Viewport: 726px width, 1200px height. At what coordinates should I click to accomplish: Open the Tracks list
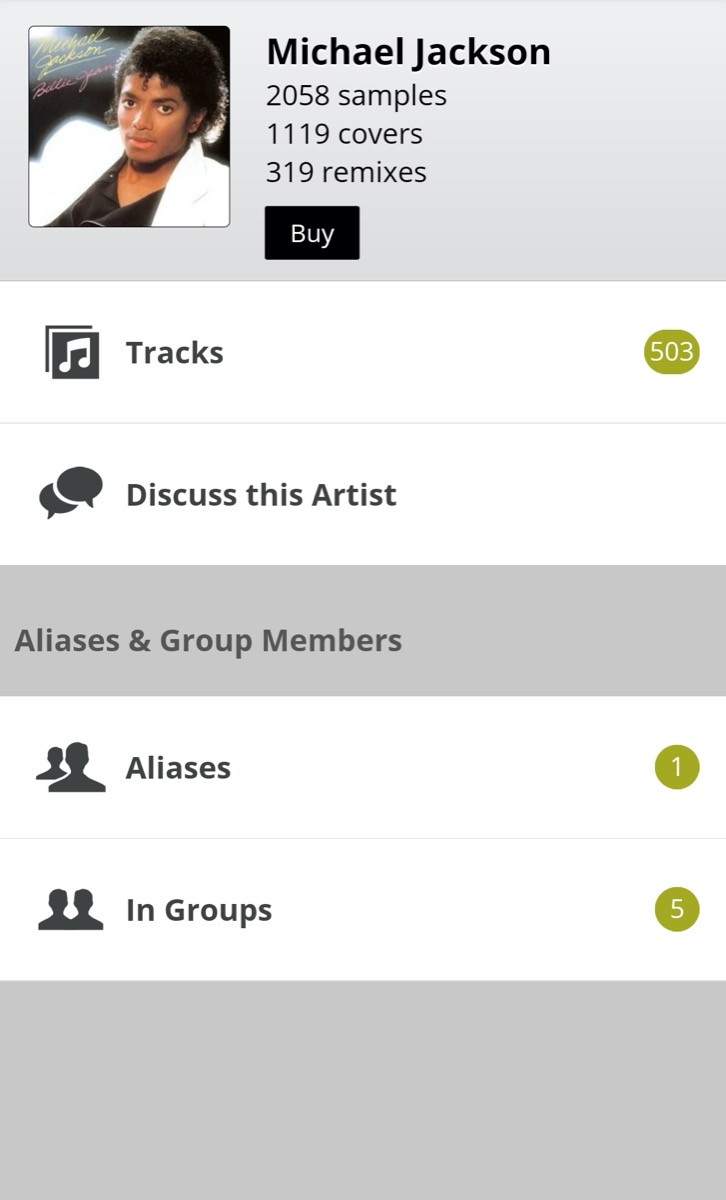tap(175, 353)
